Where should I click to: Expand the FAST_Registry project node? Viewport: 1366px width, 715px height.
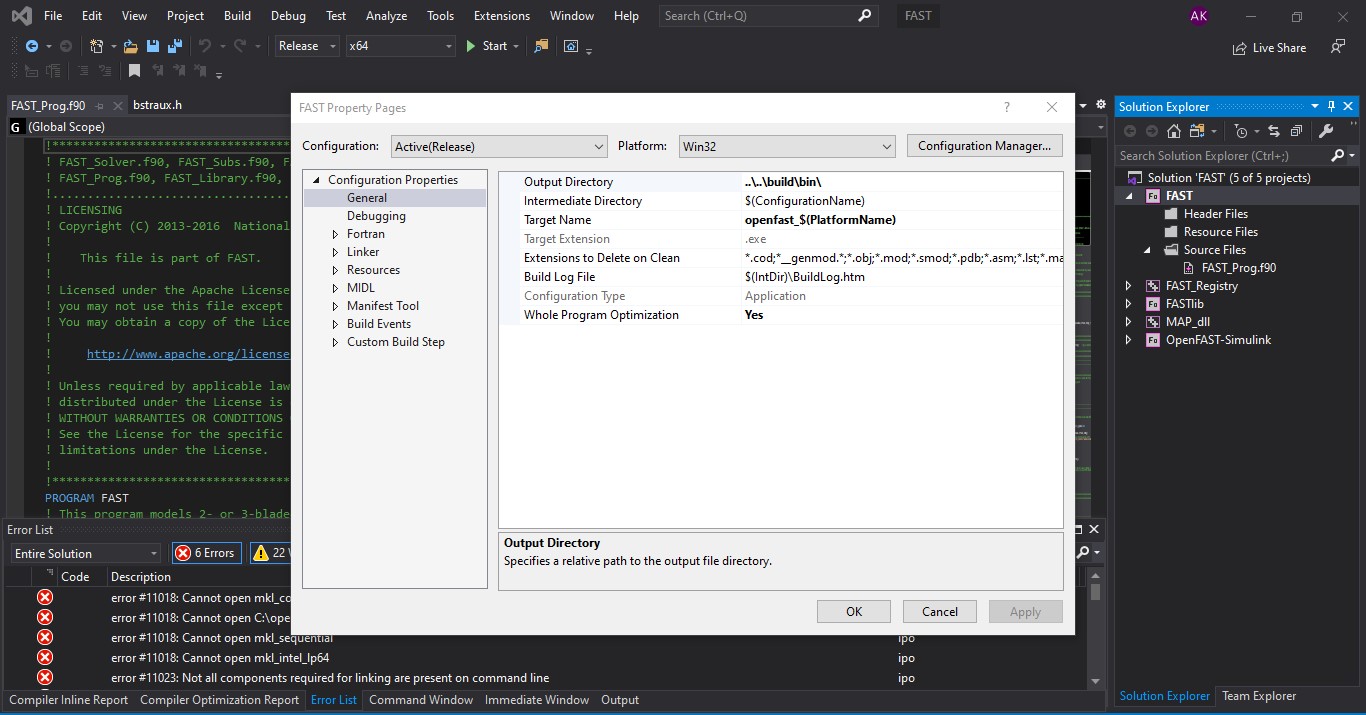click(1129, 285)
